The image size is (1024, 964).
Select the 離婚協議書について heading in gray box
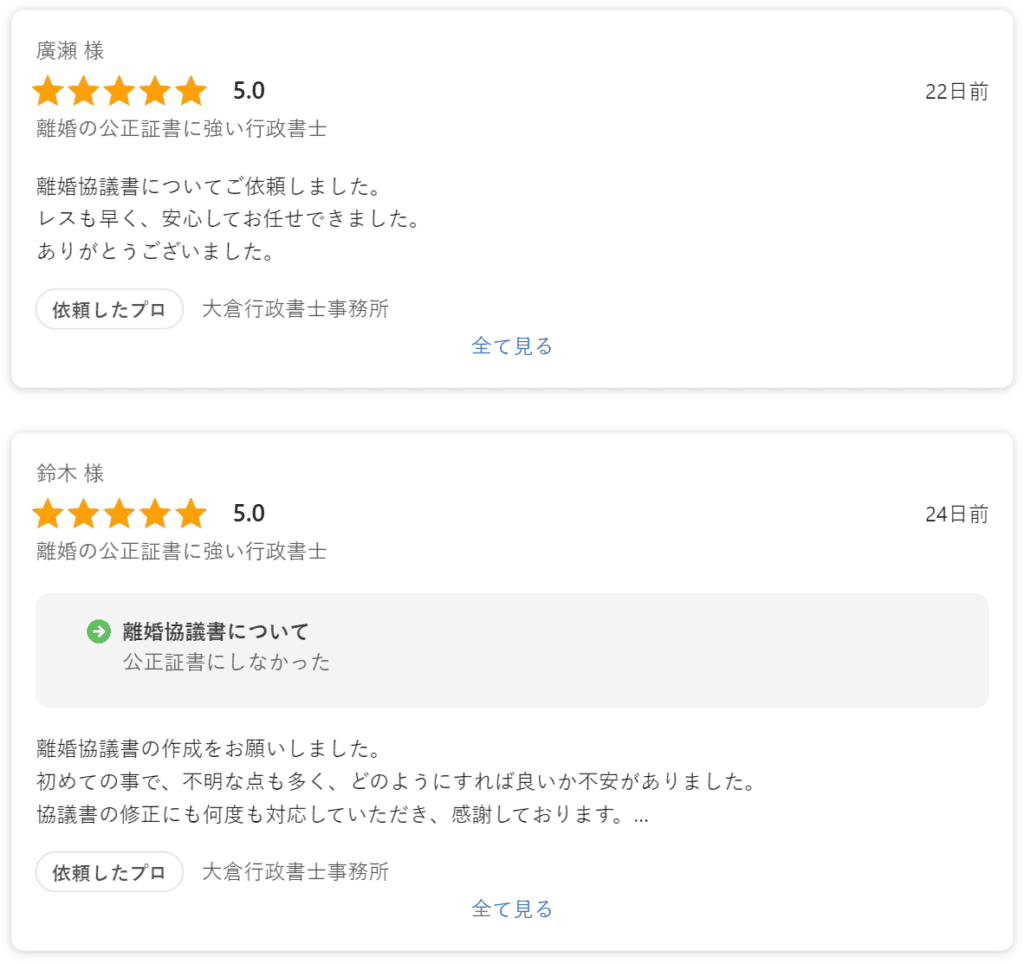coord(216,631)
